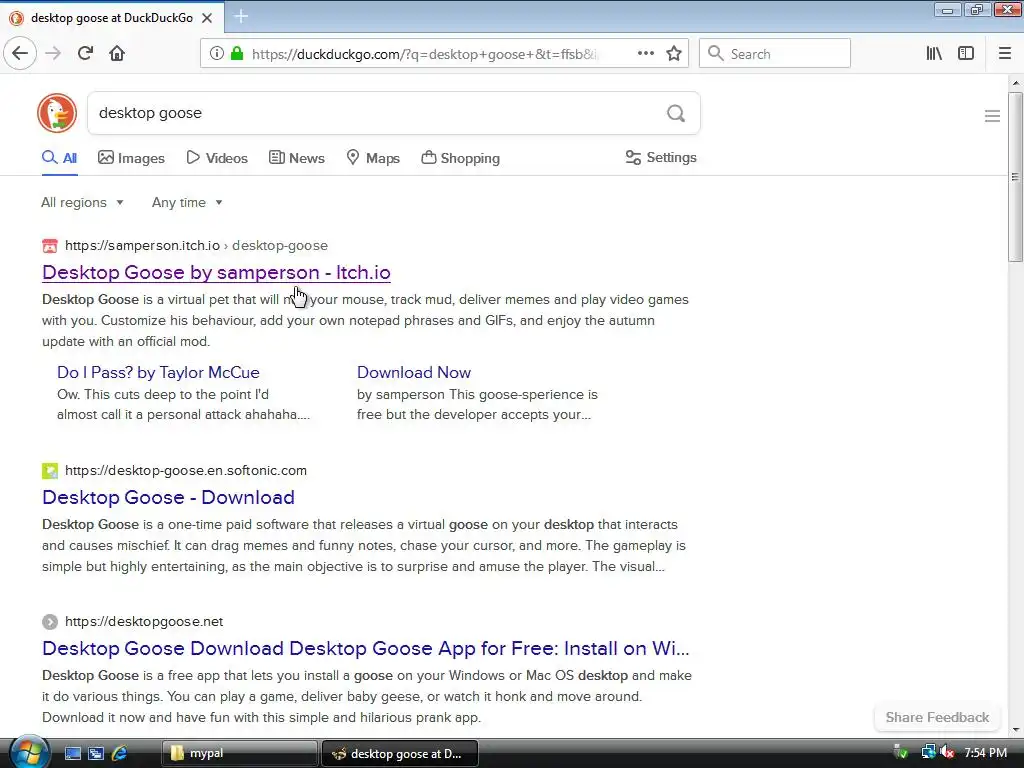1024x768 pixels.
Task: Click the desktopgoose.net URL text
Action: pyautogui.click(x=144, y=622)
